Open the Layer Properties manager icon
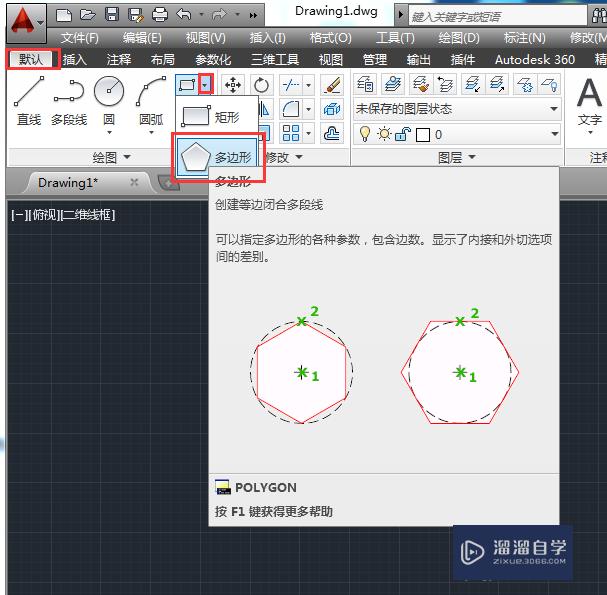607x595 pixels. [365, 84]
